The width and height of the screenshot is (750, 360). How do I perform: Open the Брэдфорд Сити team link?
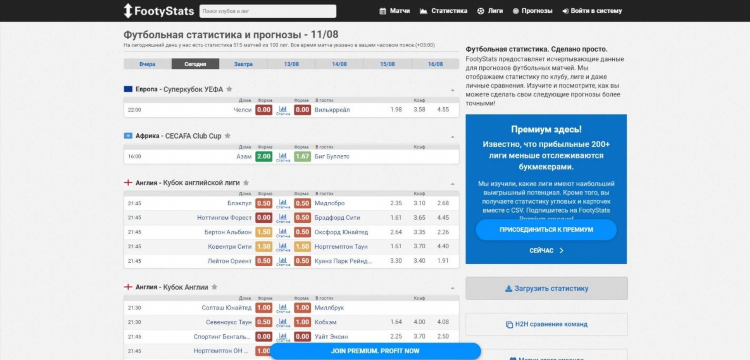coord(337,218)
